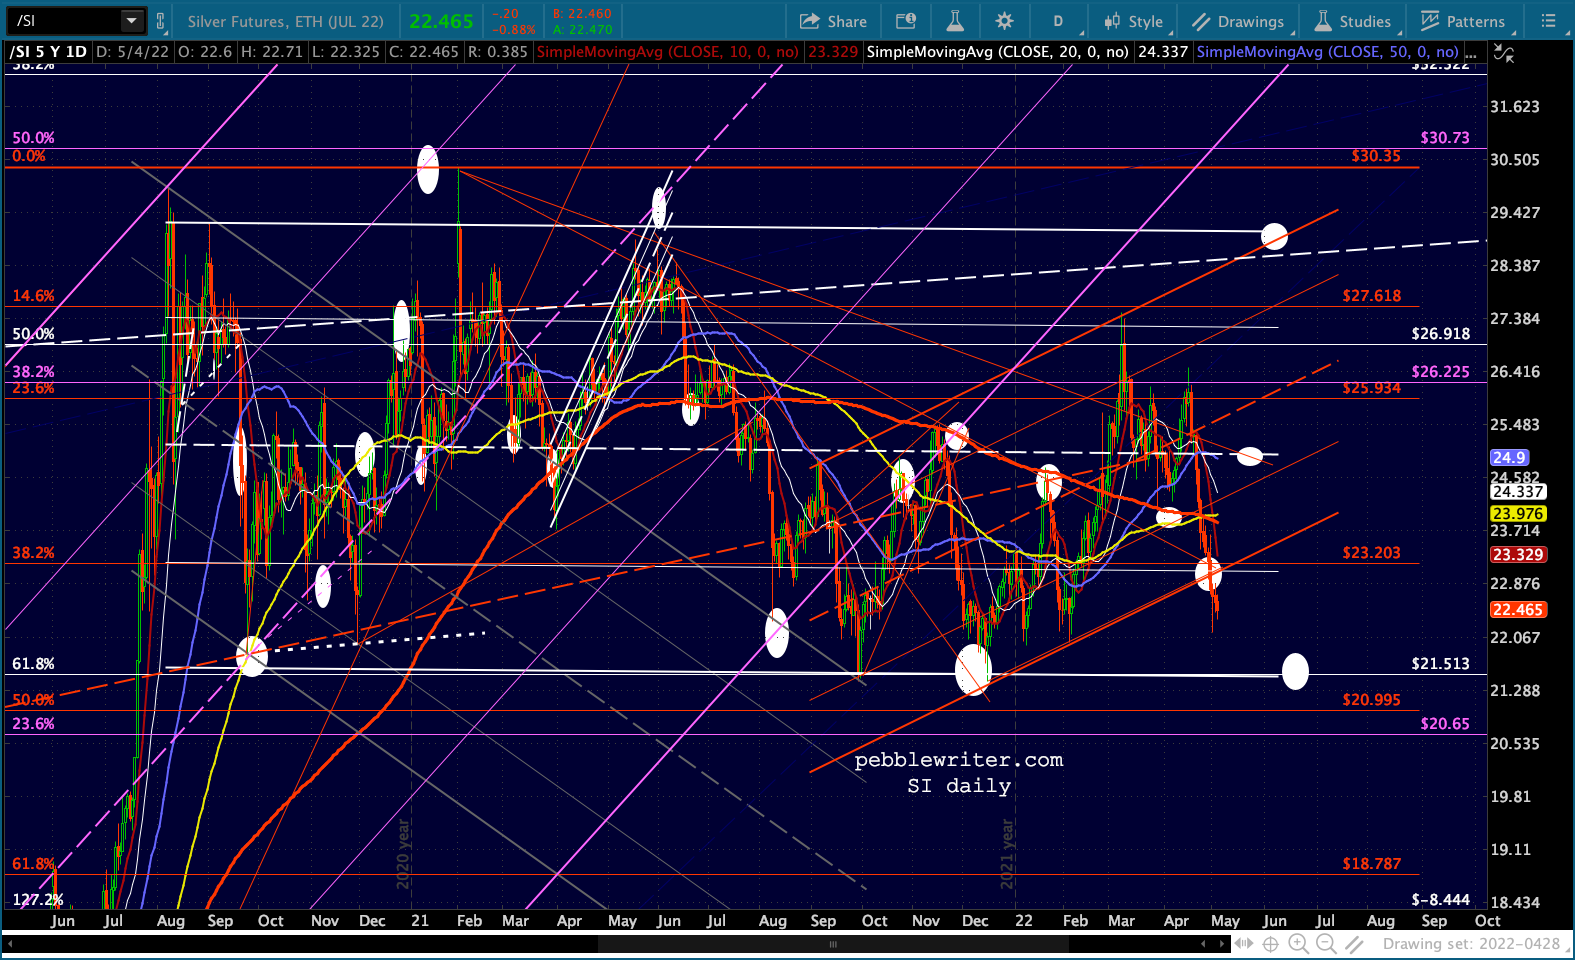Click the 2020 year vertical marker label
Image resolution: width=1575 pixels, height=960 pixels.
403,854
